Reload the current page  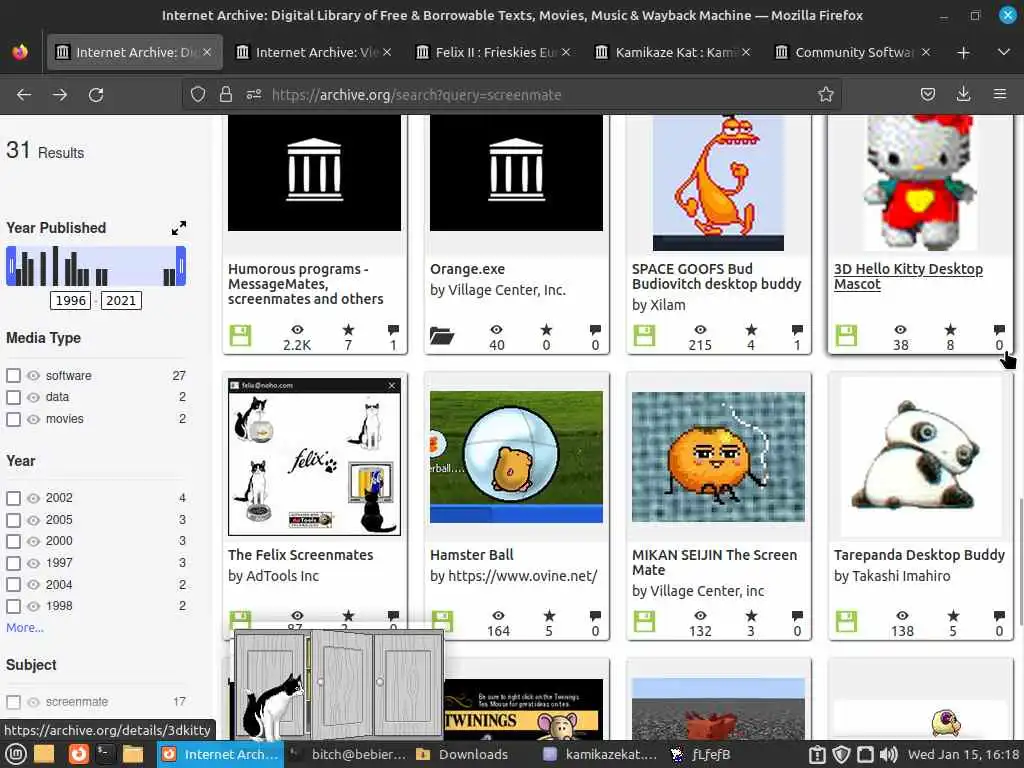coord(96,95)
